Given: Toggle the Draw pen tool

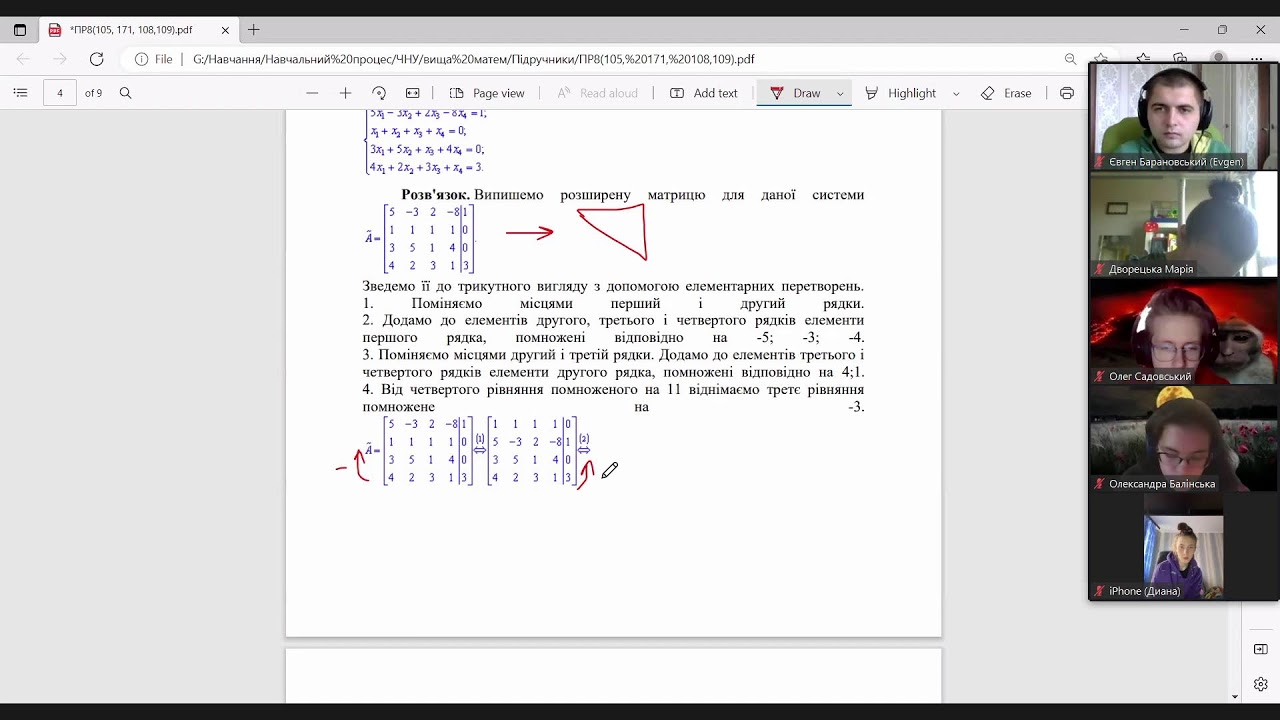Looking at the screenshot, I should [796, 93].
